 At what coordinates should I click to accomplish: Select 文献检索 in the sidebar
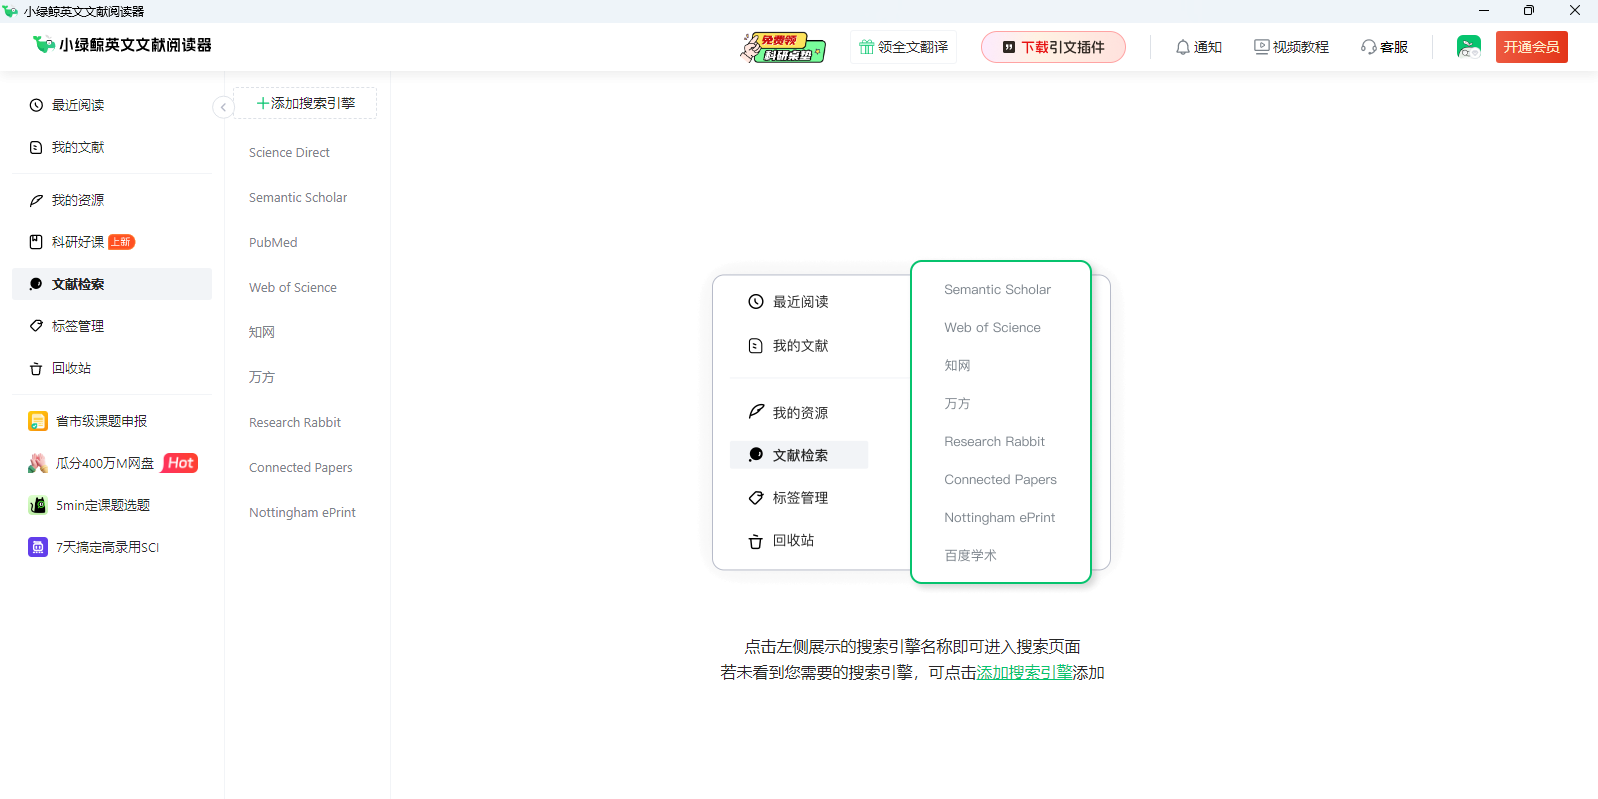point(112,284)
